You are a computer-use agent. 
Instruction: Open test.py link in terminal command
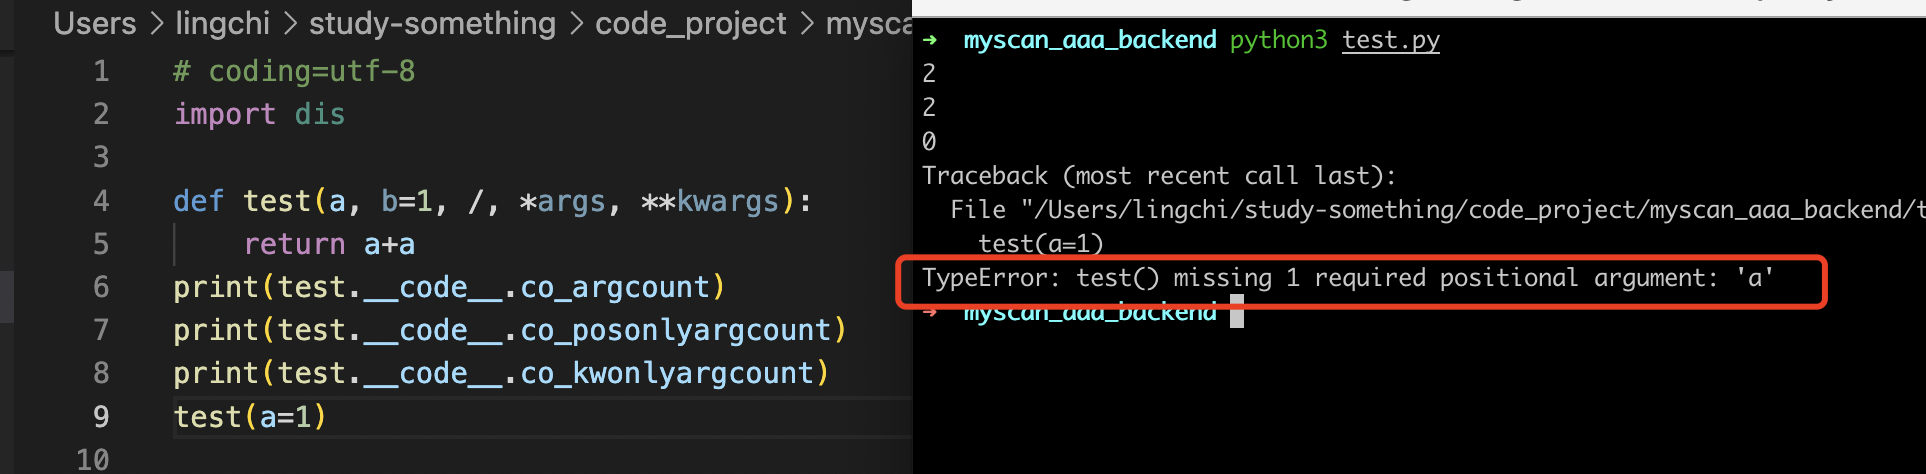1390,40
